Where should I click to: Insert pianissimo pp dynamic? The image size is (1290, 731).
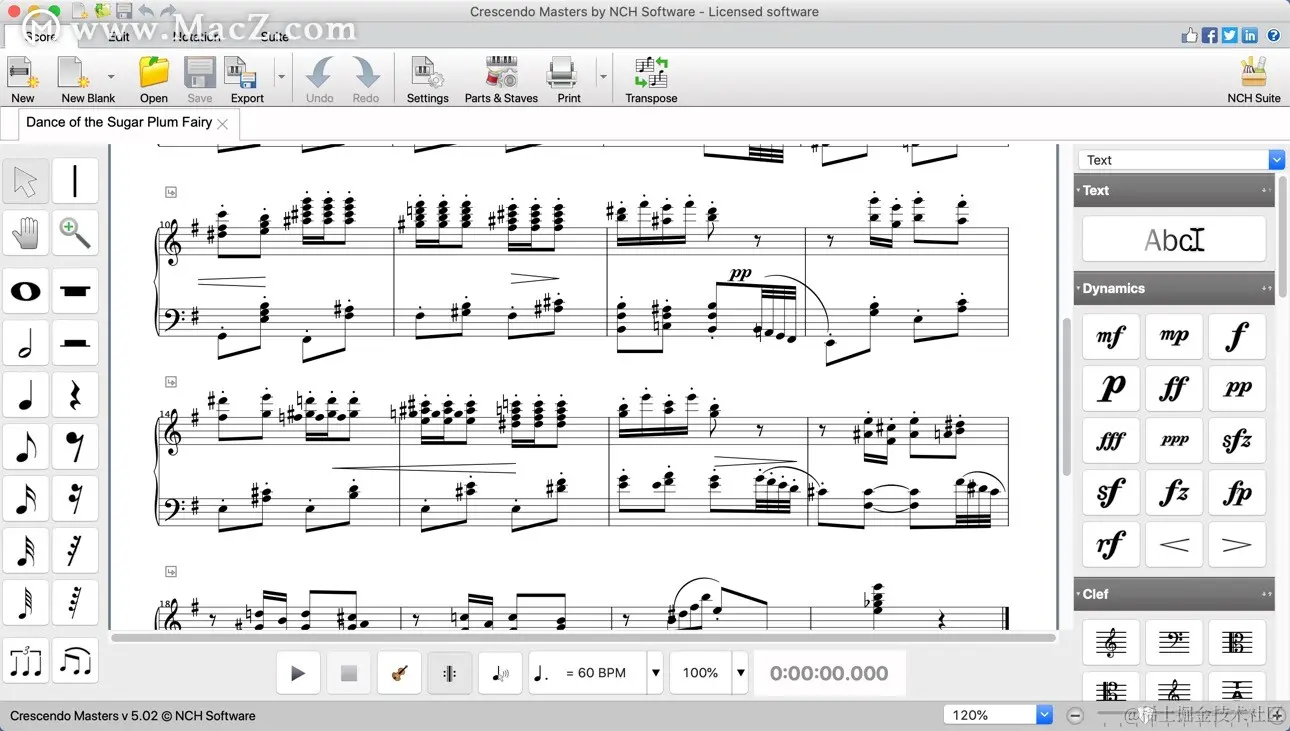1237,389
